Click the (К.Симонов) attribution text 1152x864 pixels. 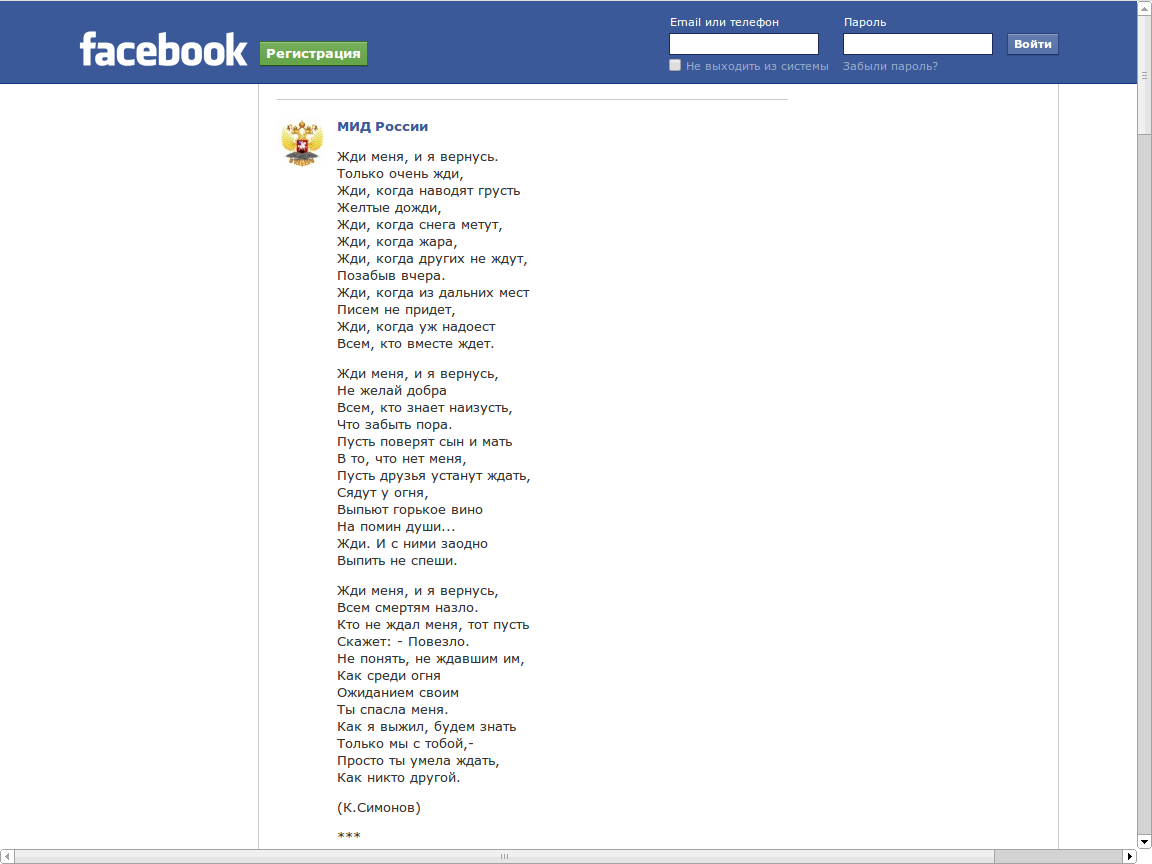(379, 807)
